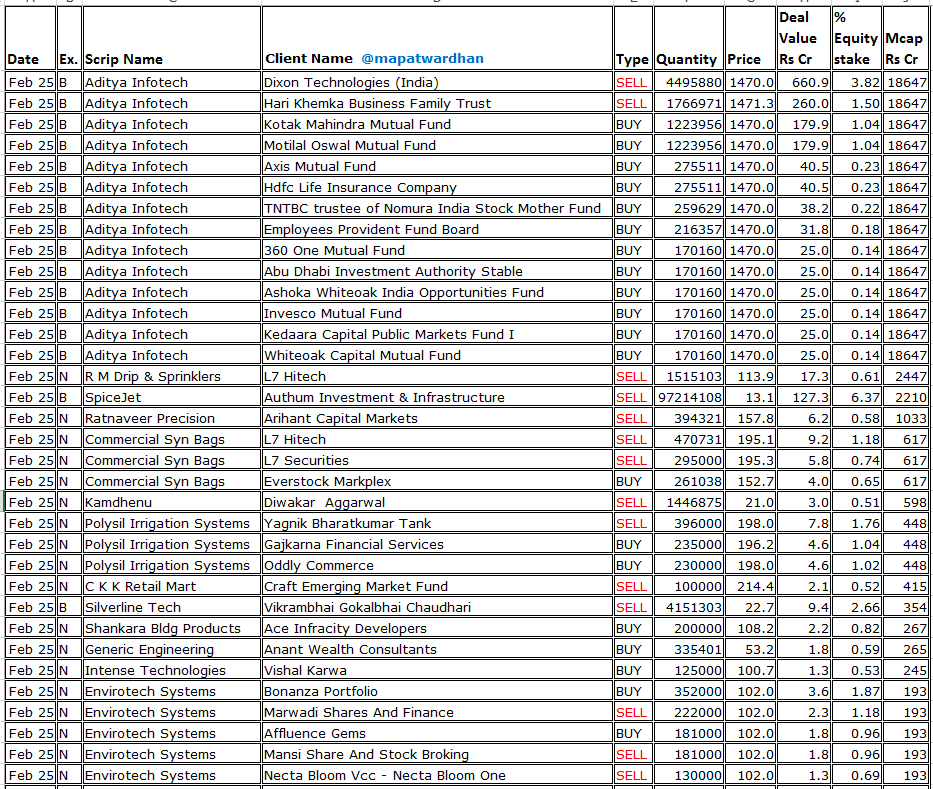
Task: Select the Quantity column header cell
Action: point(688,39)
